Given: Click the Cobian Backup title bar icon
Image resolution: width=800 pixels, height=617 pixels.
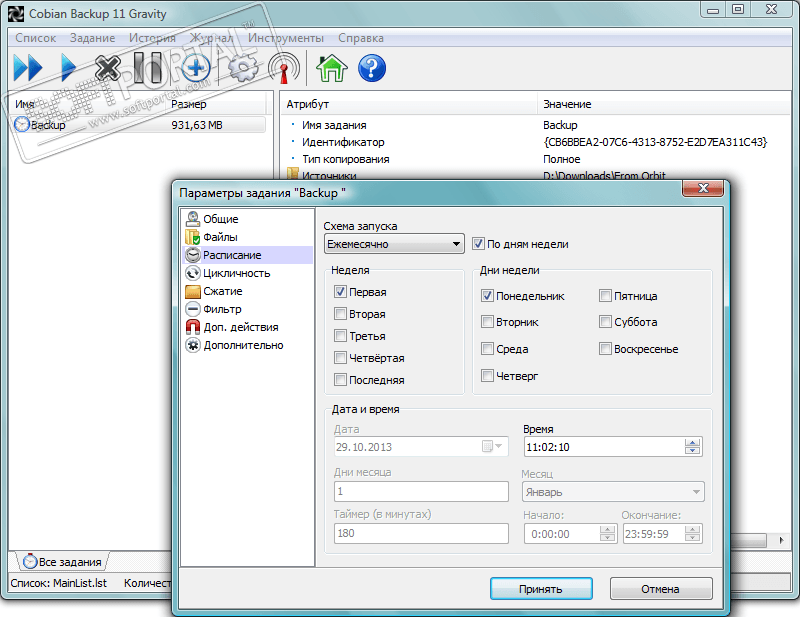Looking at the screenshot, I should (x=16, y=14).
